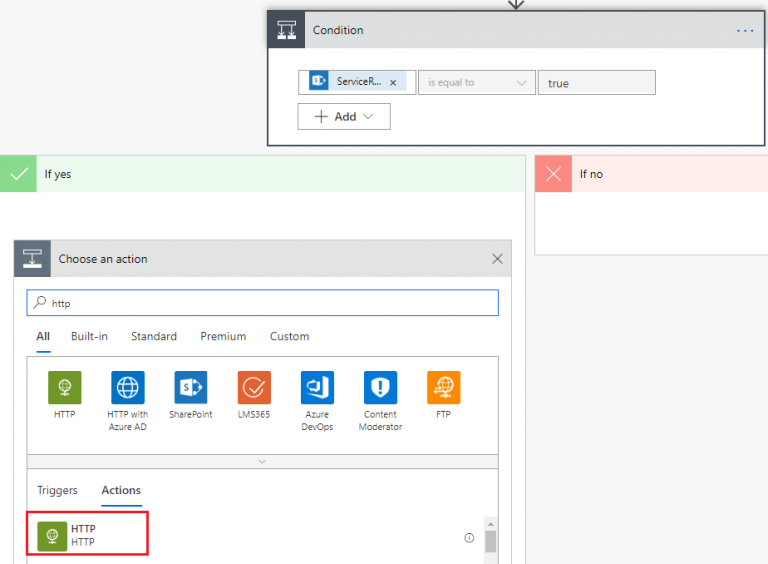Expand the connector list chevron
The height and width of the screenshot is (564, 768).
[x=262, y=461]
